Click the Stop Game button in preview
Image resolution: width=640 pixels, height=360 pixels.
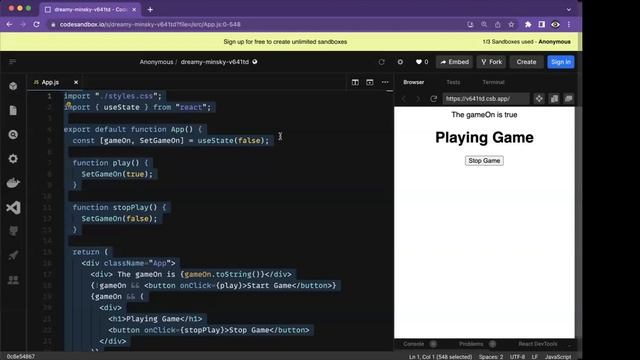[484, 161]
